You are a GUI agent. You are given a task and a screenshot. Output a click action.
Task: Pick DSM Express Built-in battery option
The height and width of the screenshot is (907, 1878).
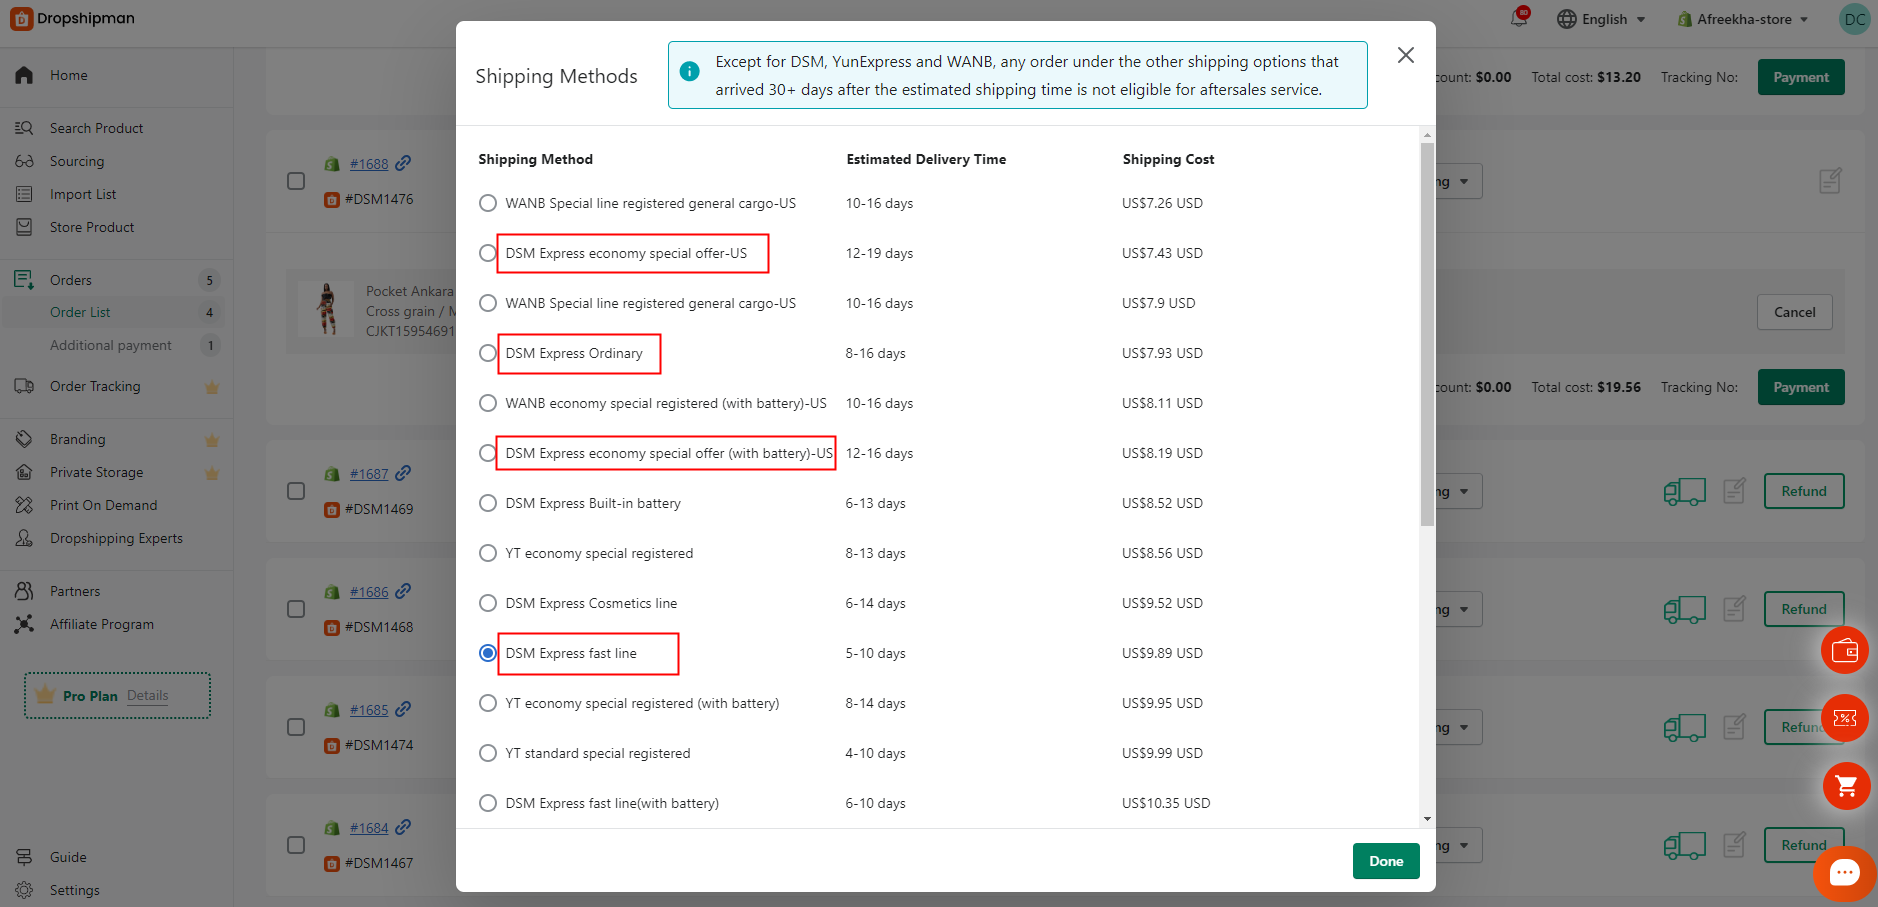pos(488,503)
